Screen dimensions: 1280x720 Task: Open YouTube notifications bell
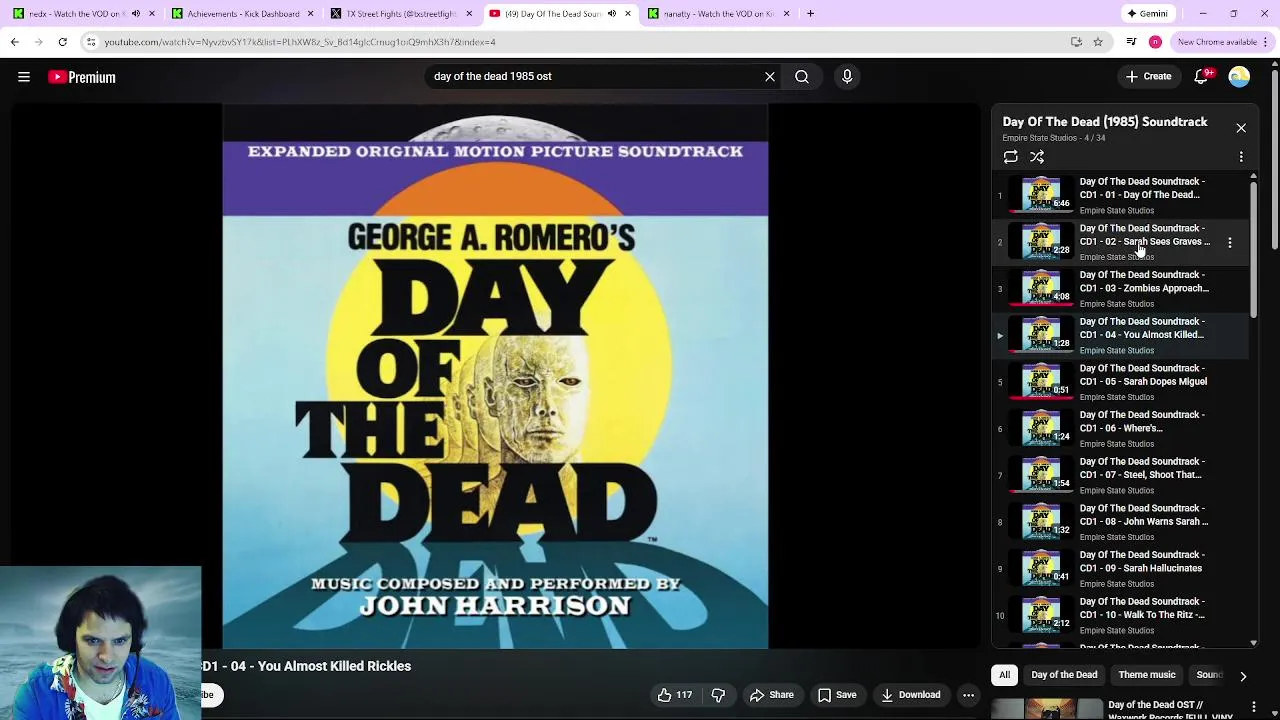click(1201, 77)
